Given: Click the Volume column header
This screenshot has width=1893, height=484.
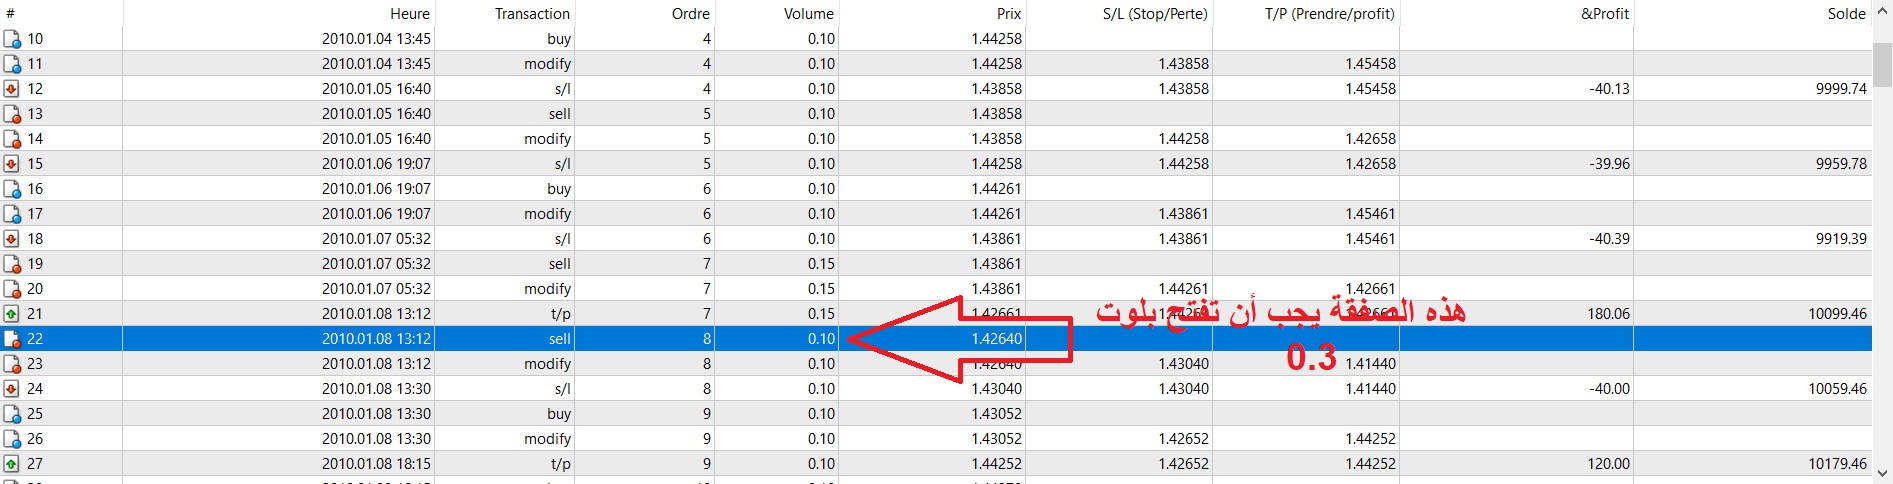Looking at the screenshot, I should [808, 13].
